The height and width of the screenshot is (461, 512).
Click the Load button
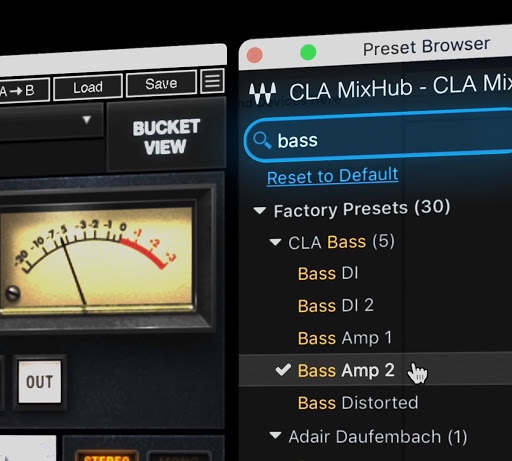click(x=88, y=87)
